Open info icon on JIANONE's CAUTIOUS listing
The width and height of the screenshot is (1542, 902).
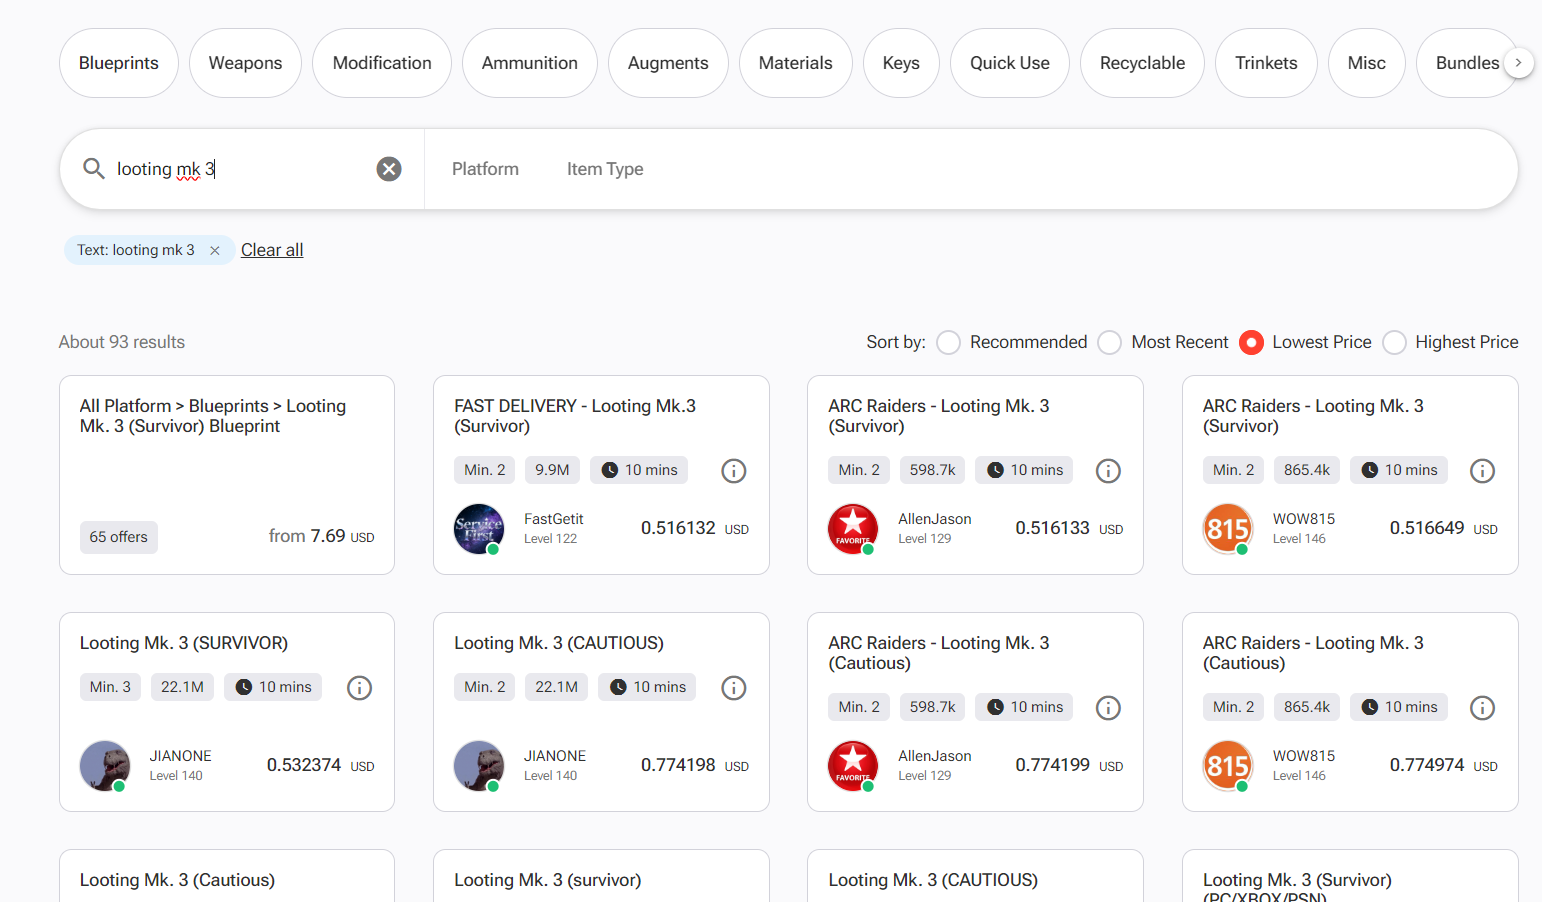(734, 688)
